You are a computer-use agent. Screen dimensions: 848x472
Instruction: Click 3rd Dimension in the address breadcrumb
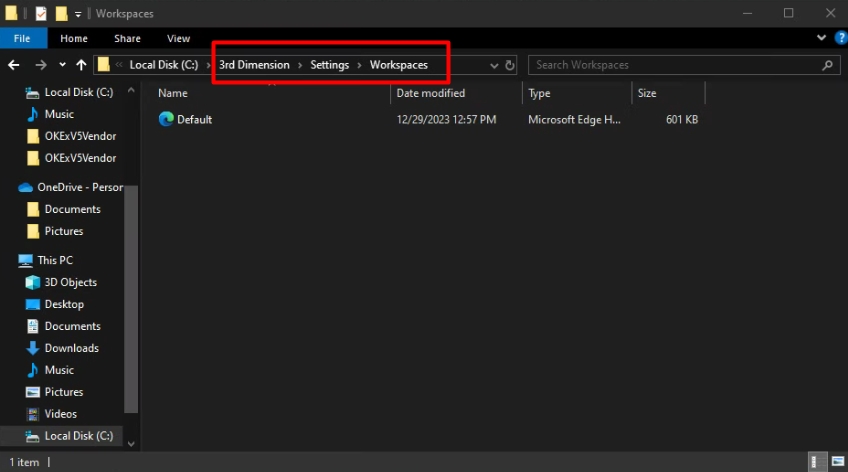[254, 65]
